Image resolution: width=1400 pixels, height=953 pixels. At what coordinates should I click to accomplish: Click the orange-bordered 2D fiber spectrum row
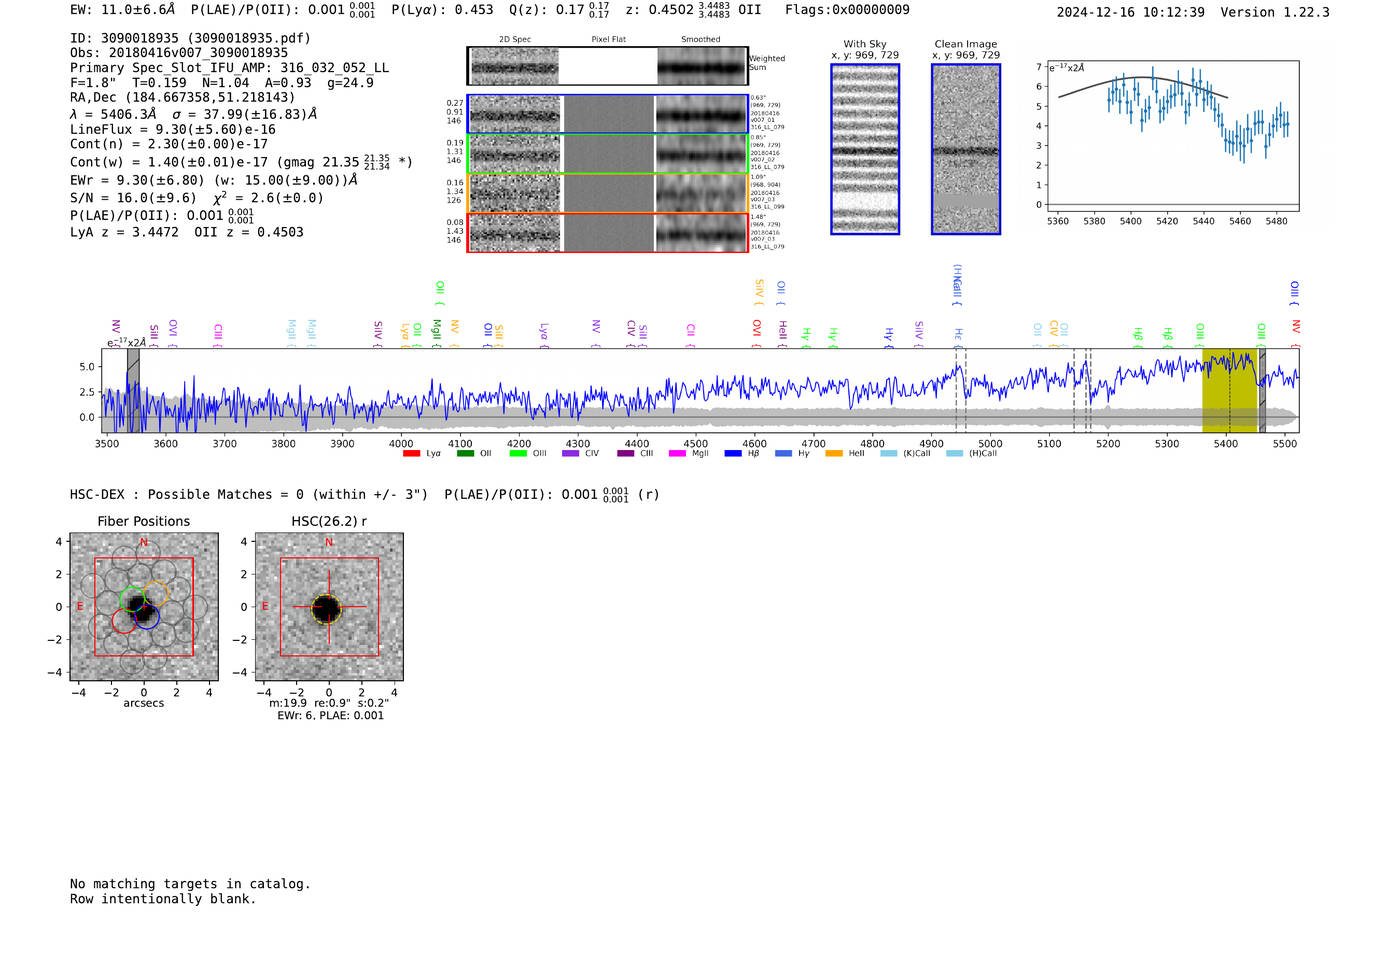point(608,193)
